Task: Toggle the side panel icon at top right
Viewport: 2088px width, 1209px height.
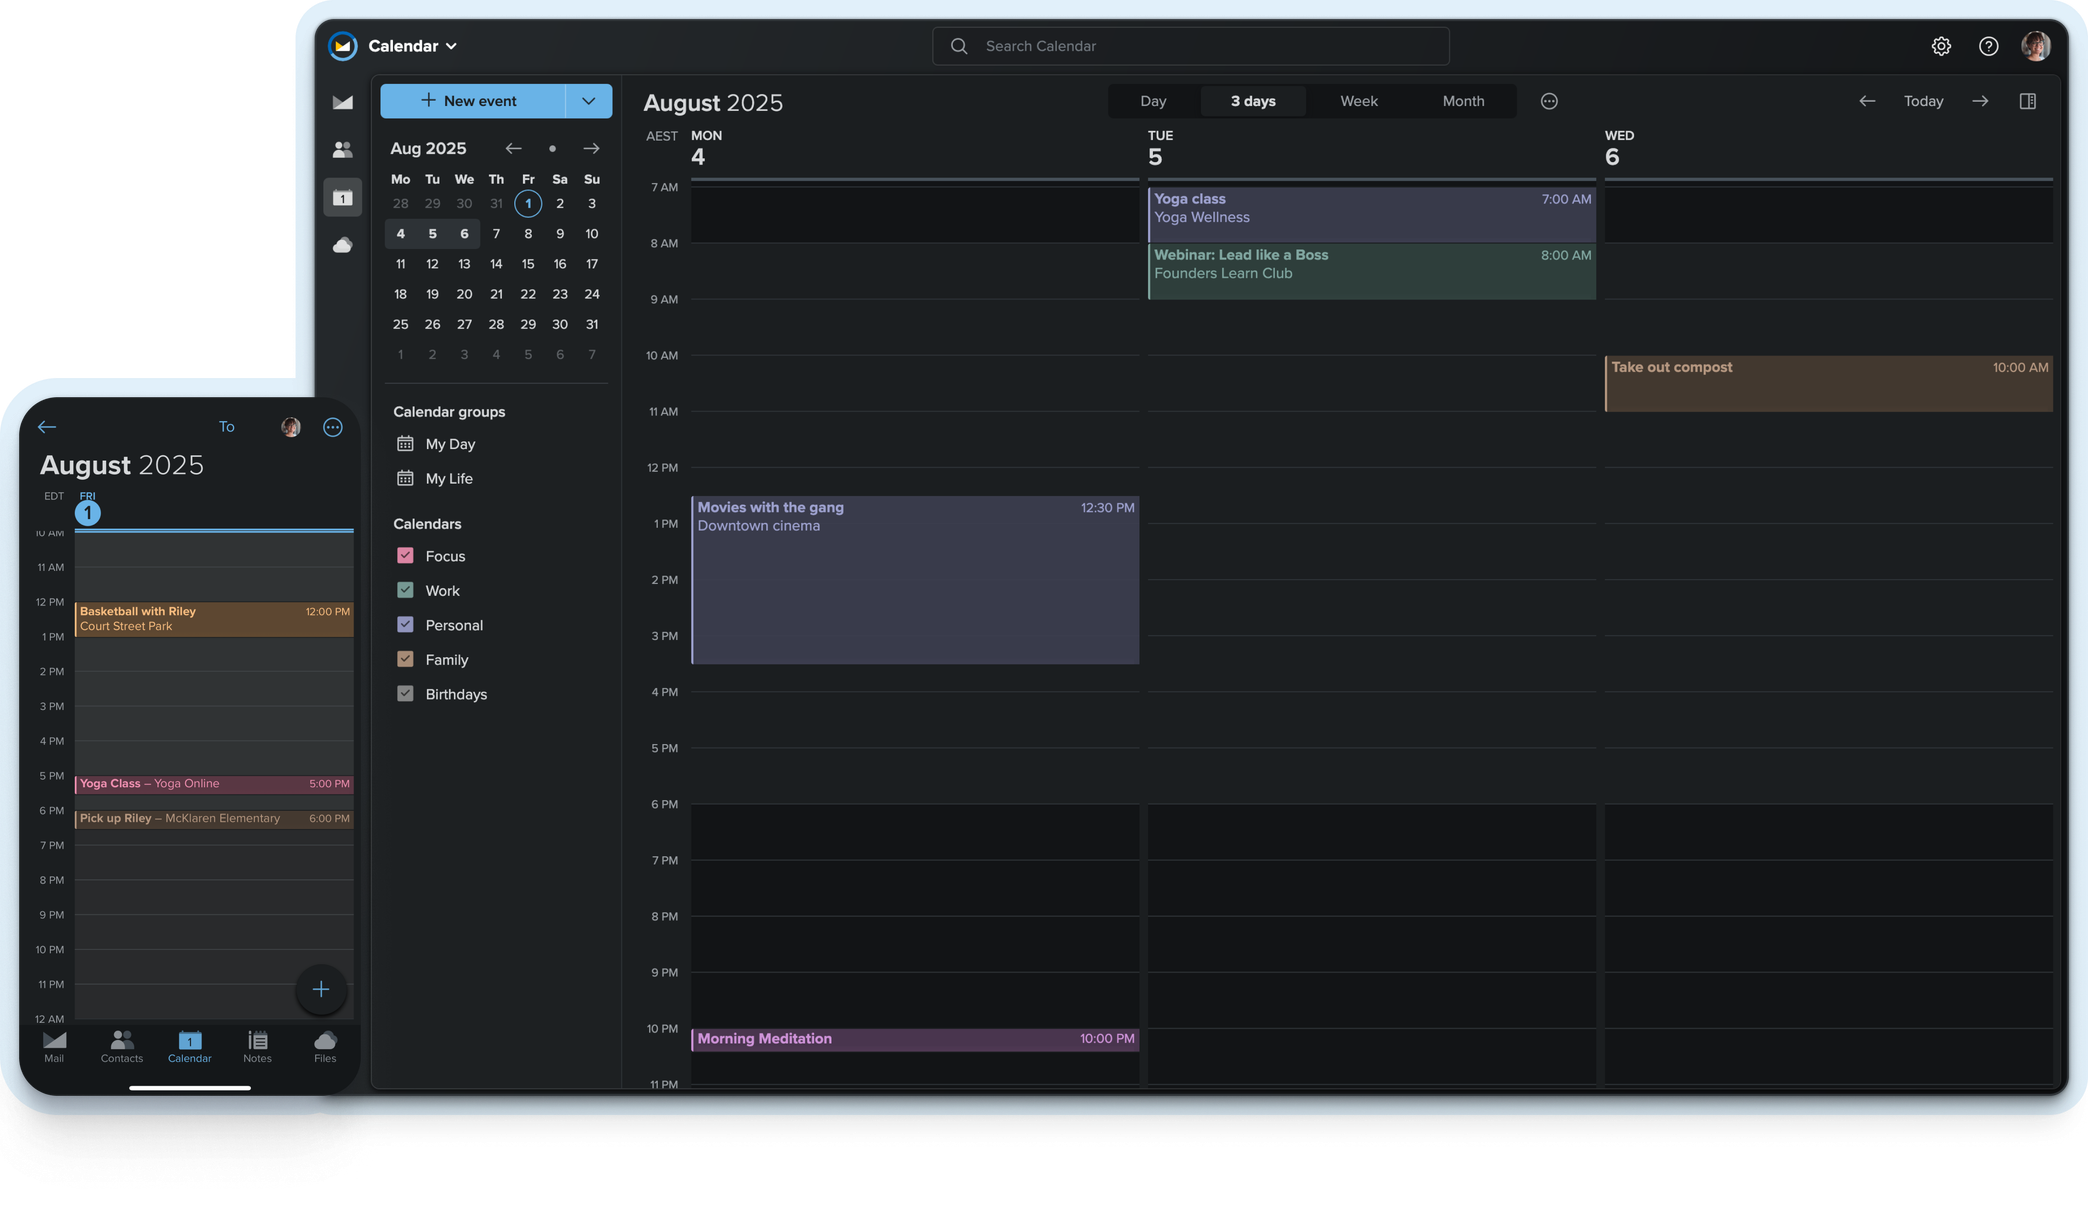Action: 2028,101
